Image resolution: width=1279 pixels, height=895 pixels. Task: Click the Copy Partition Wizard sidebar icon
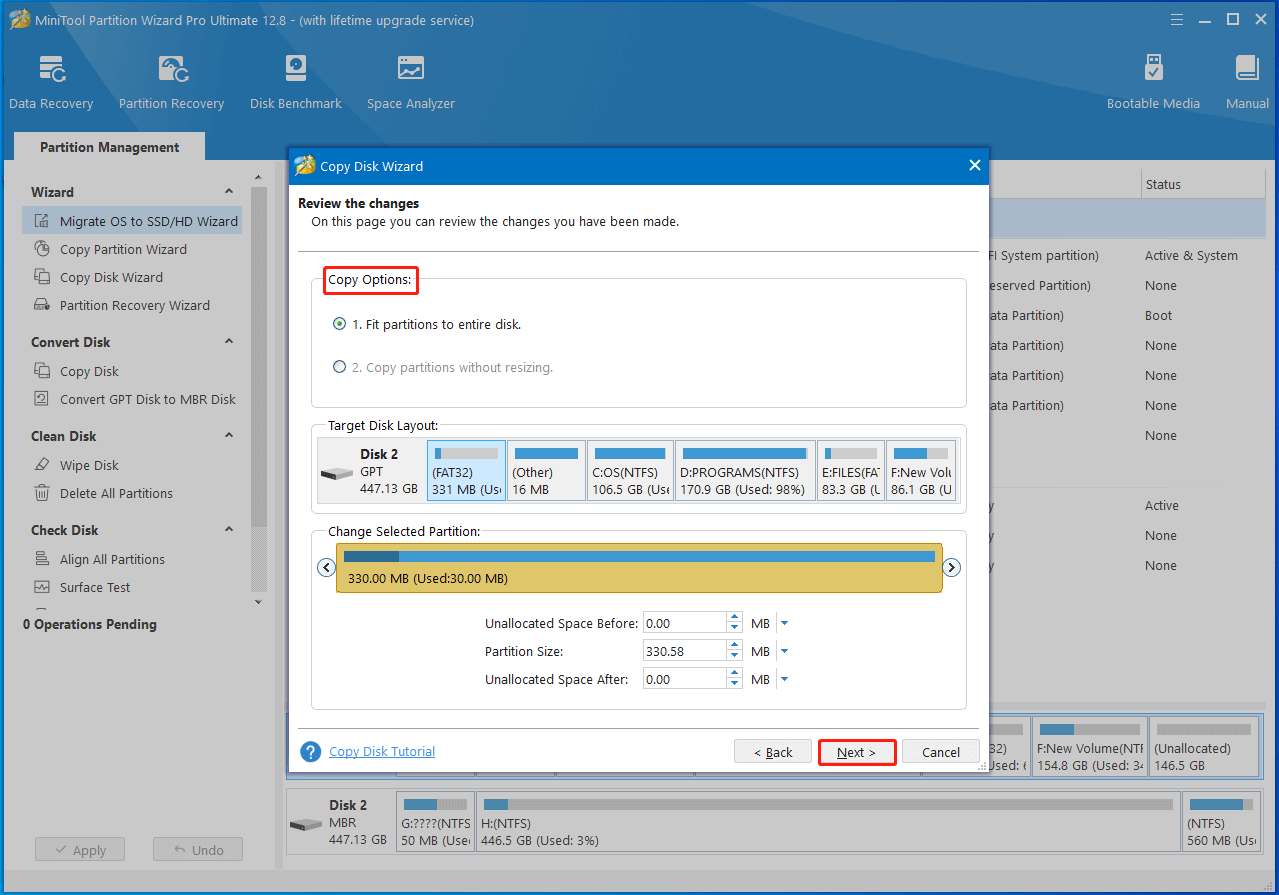pyautogui.click(x=42, y=249)
